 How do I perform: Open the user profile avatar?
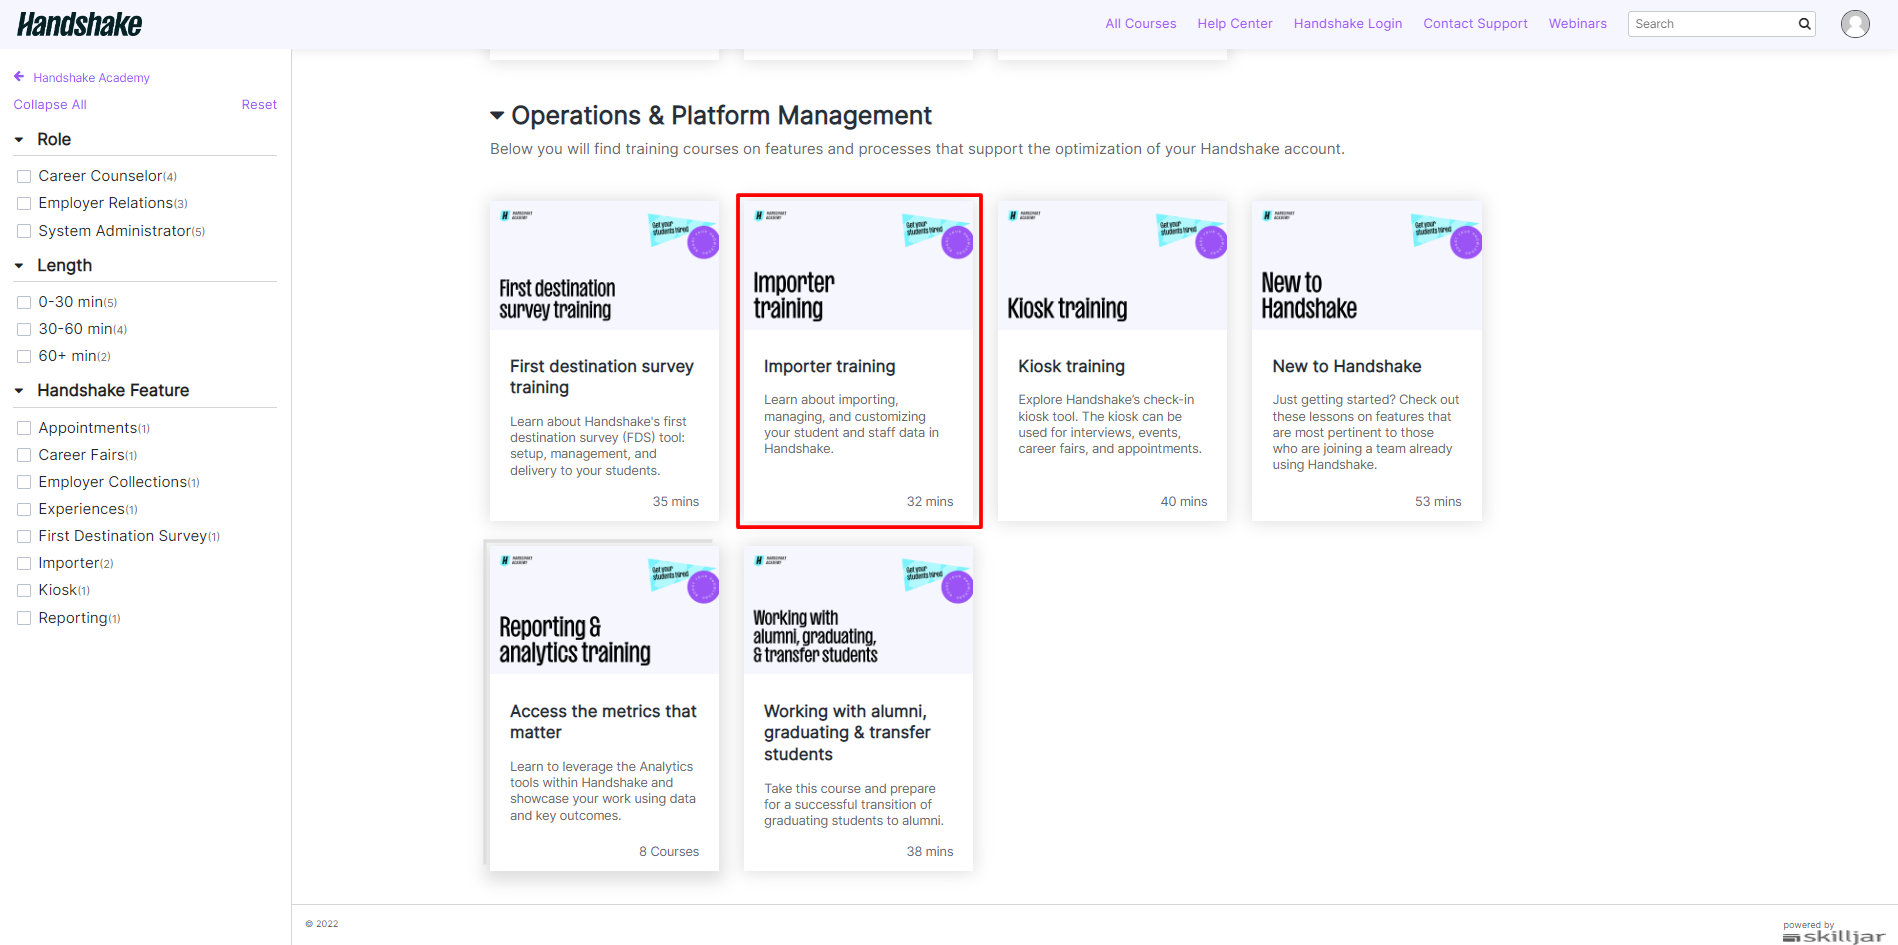1855,24
